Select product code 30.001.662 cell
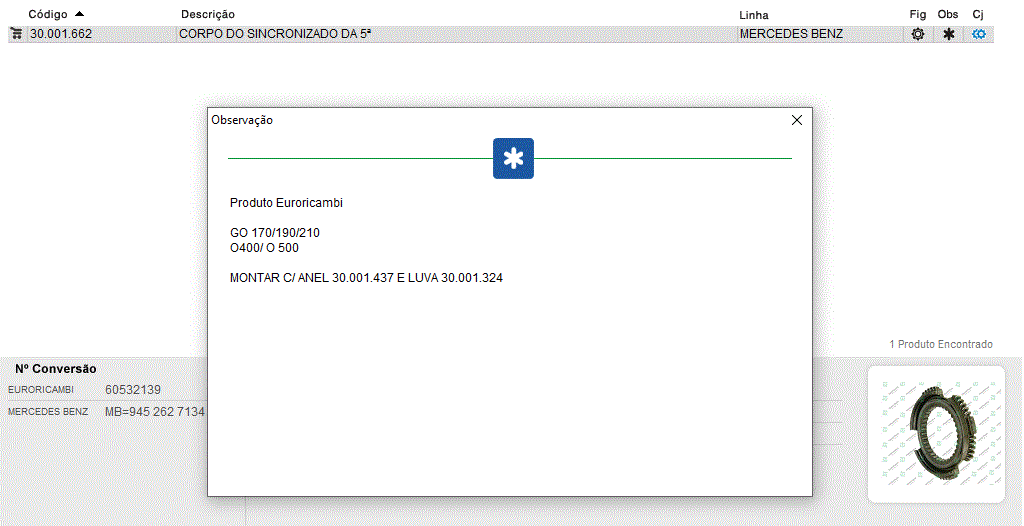Viewport: 1024px width, 526px height. pyautogui.click(x=61, y=34)
